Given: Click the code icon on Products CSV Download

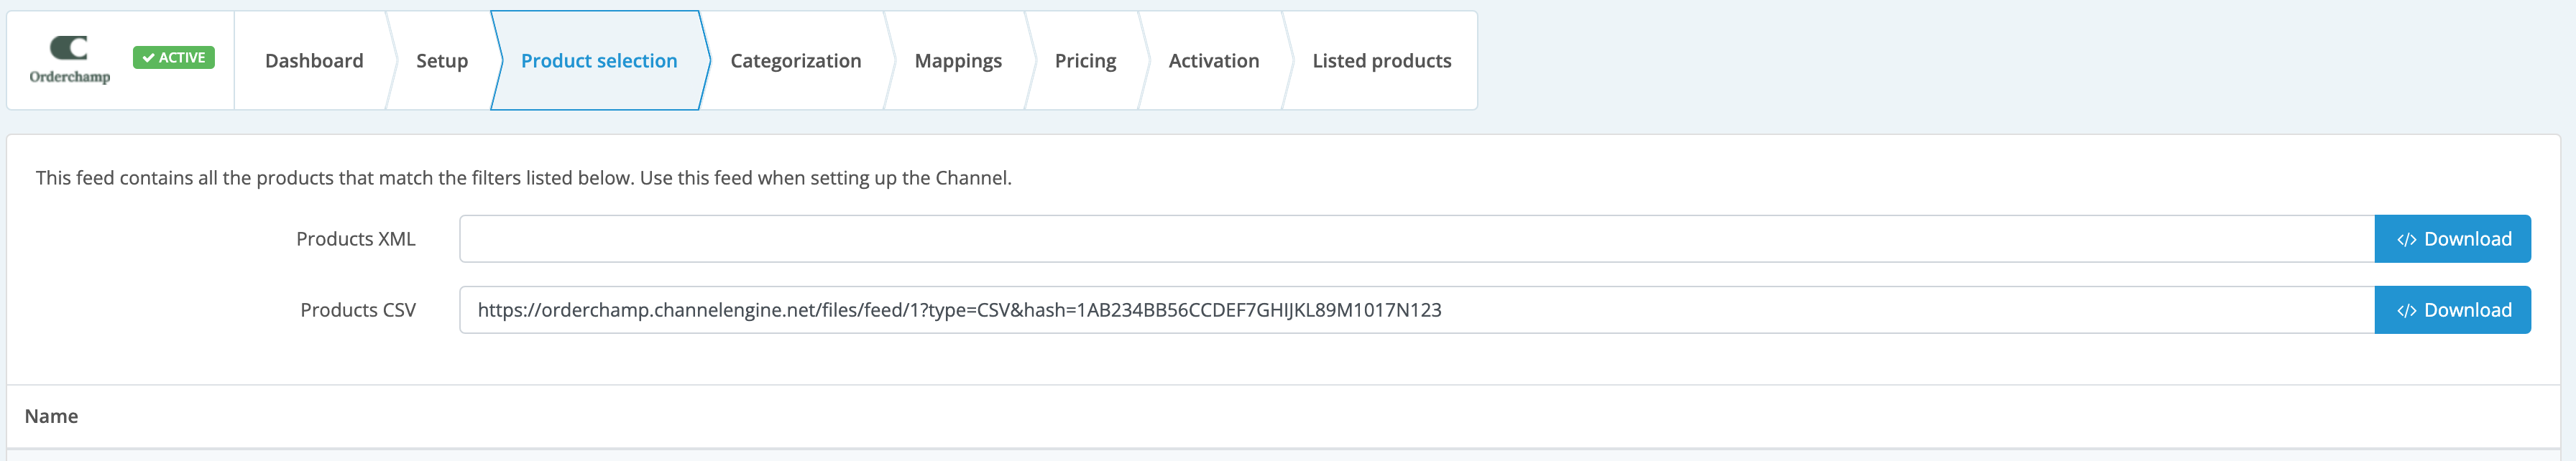Looking at the screenshot, I should tap(2406, 311).
